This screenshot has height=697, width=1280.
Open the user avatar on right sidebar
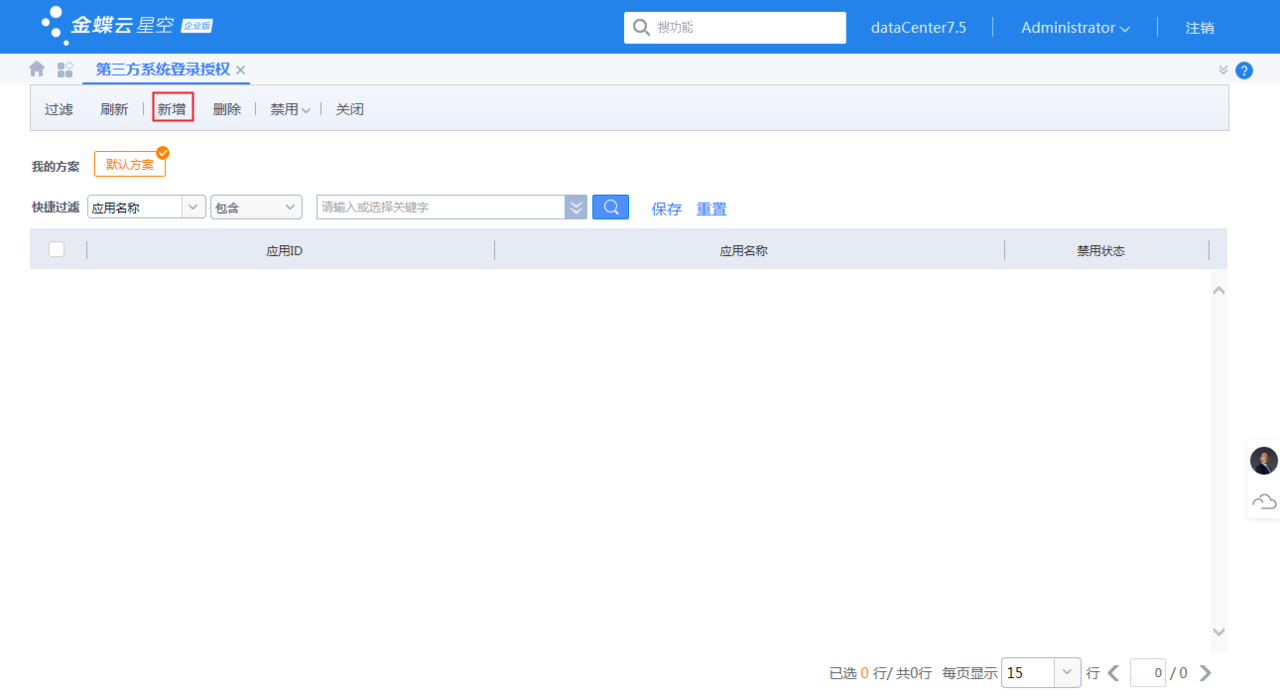pos(1264,461)
